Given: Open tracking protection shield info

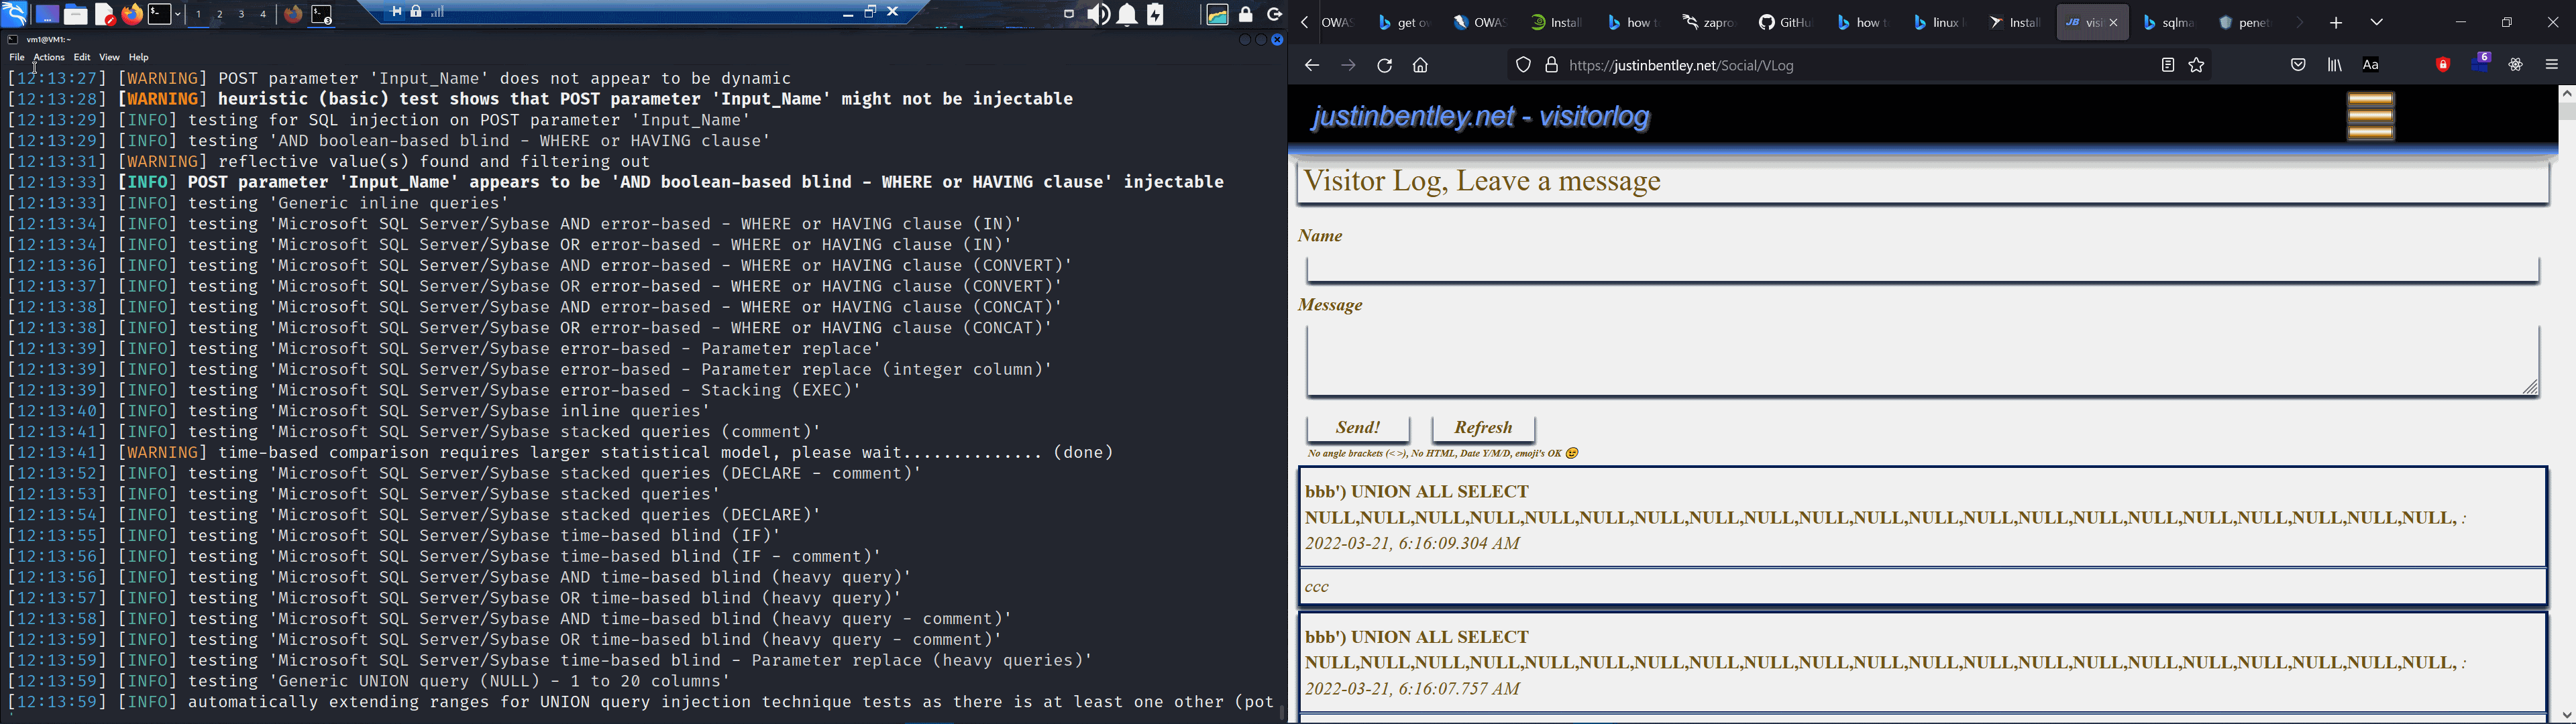Looking at the screenshot, I should [1523, 66].
